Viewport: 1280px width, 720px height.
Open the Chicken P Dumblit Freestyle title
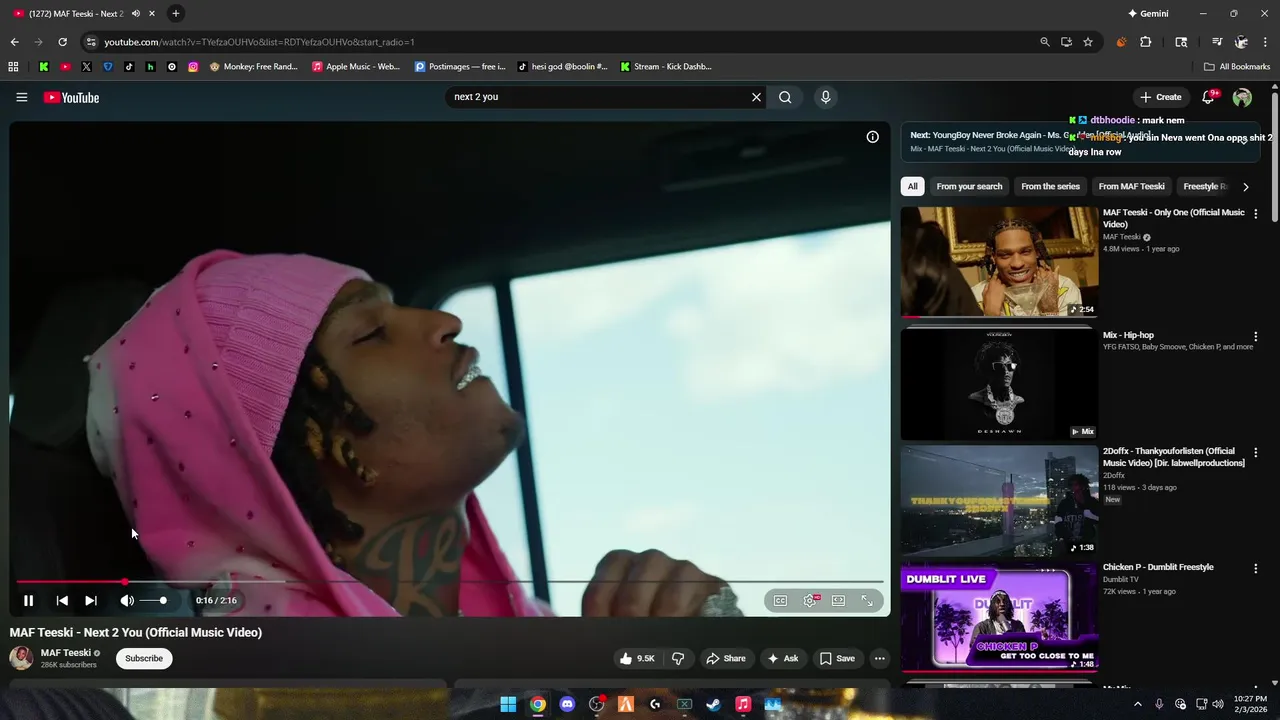1158,567
